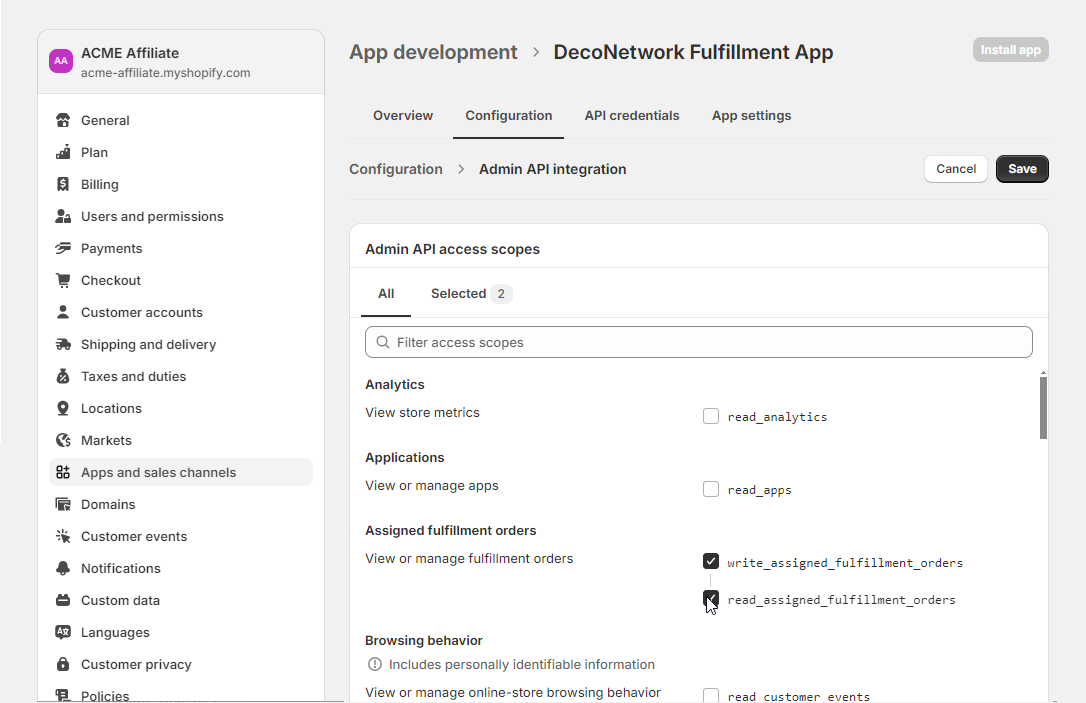Click the Checkout cart icon
This screenshot has height=703, width=1086.
(63, 281)
